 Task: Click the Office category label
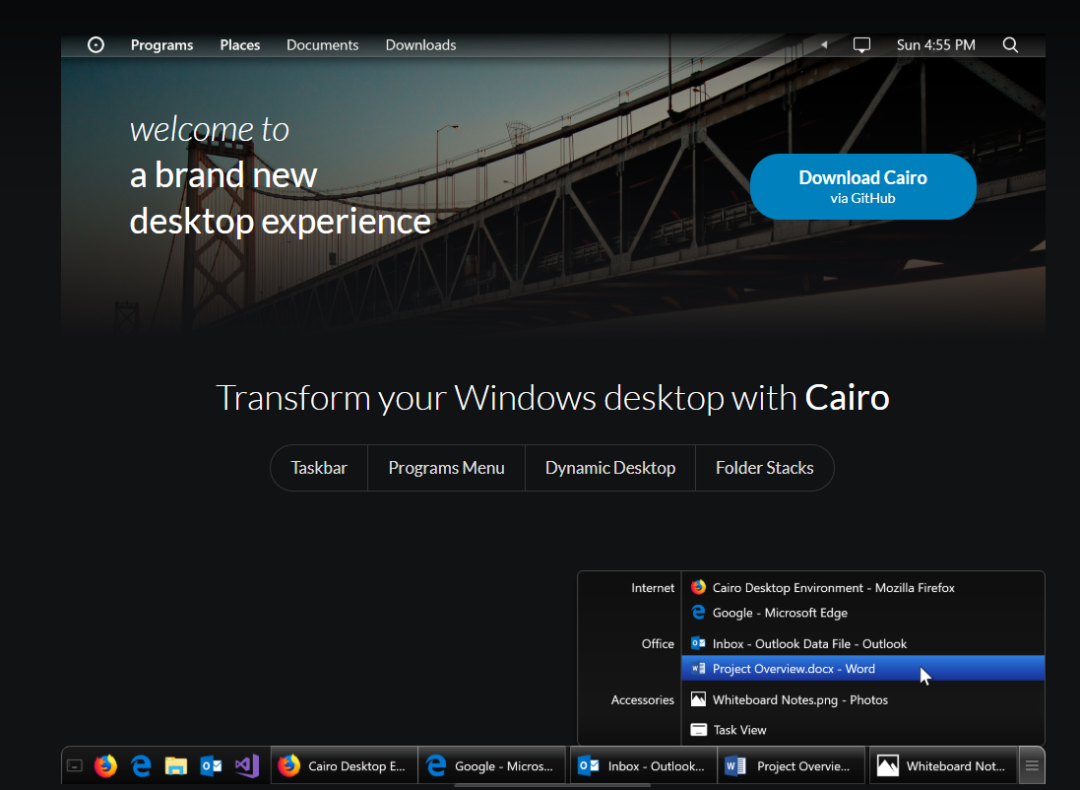point(658,643)
